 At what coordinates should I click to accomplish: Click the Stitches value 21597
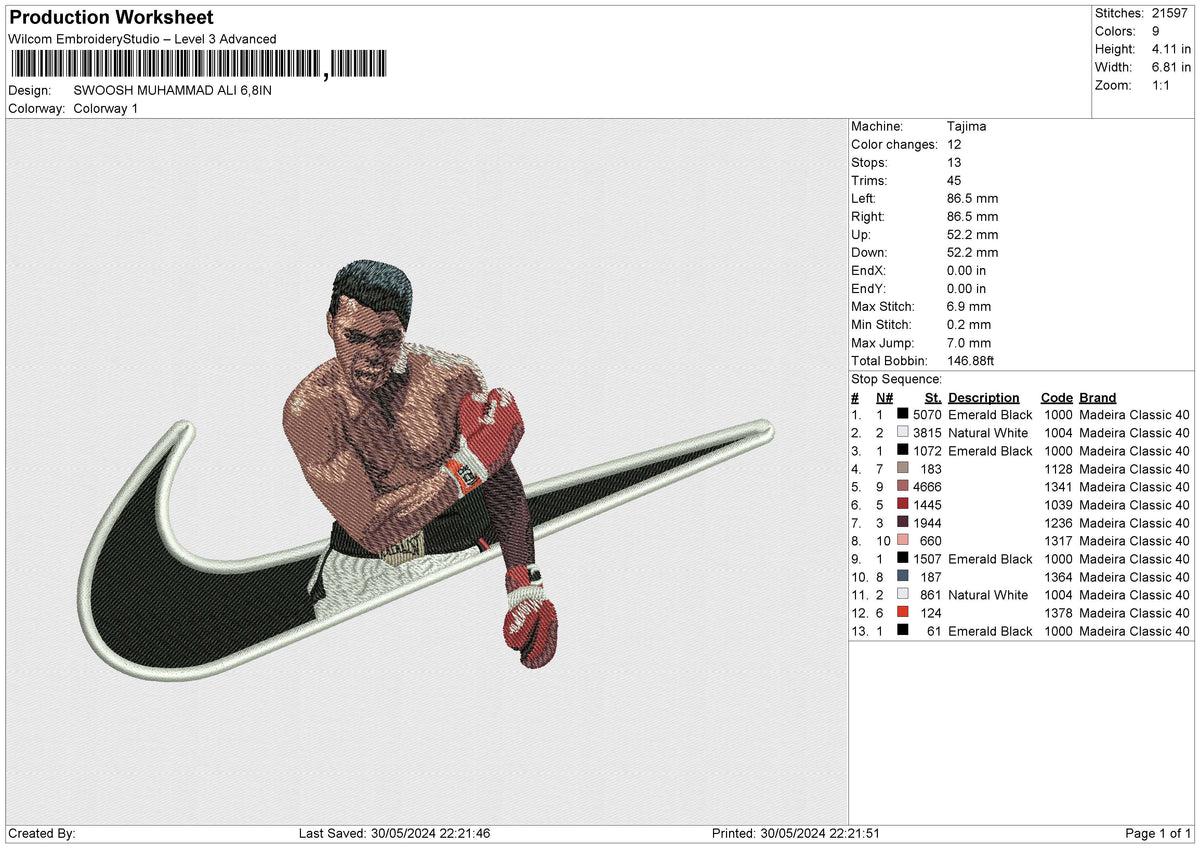pyautogui.click(x=1171, y=13)
